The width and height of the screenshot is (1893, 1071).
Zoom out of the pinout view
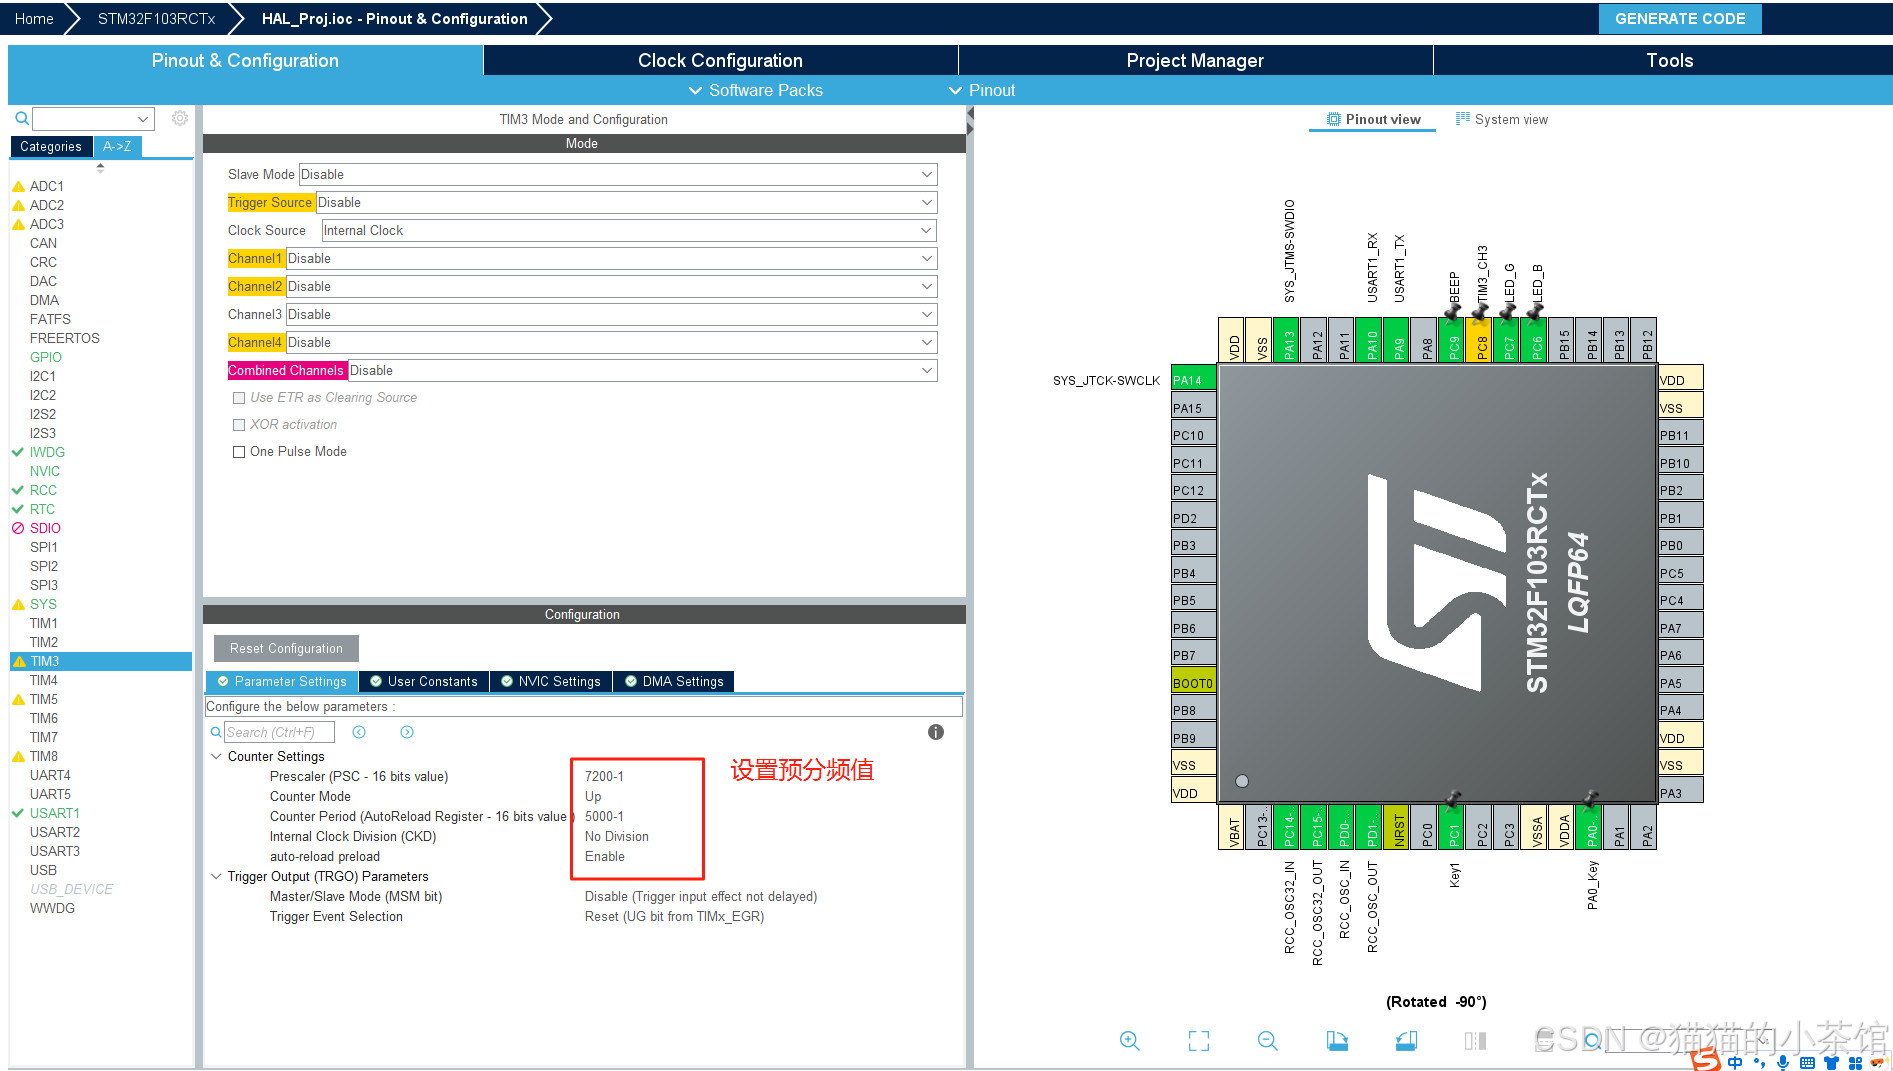pyautogui.click(x=1268, y=1041)
